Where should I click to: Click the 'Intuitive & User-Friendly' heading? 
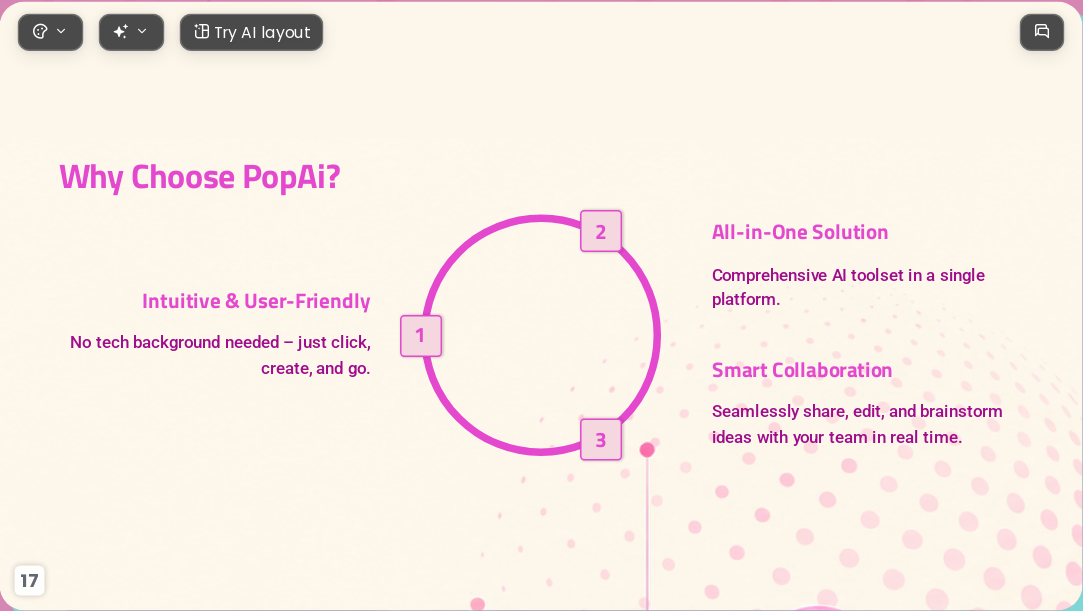coord(256,302)
